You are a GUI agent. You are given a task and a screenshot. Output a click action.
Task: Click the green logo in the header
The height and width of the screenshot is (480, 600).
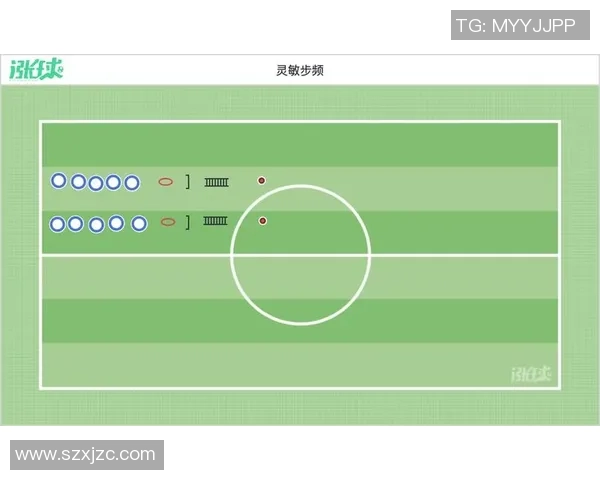pyautogui.click(x=36, y=70)
